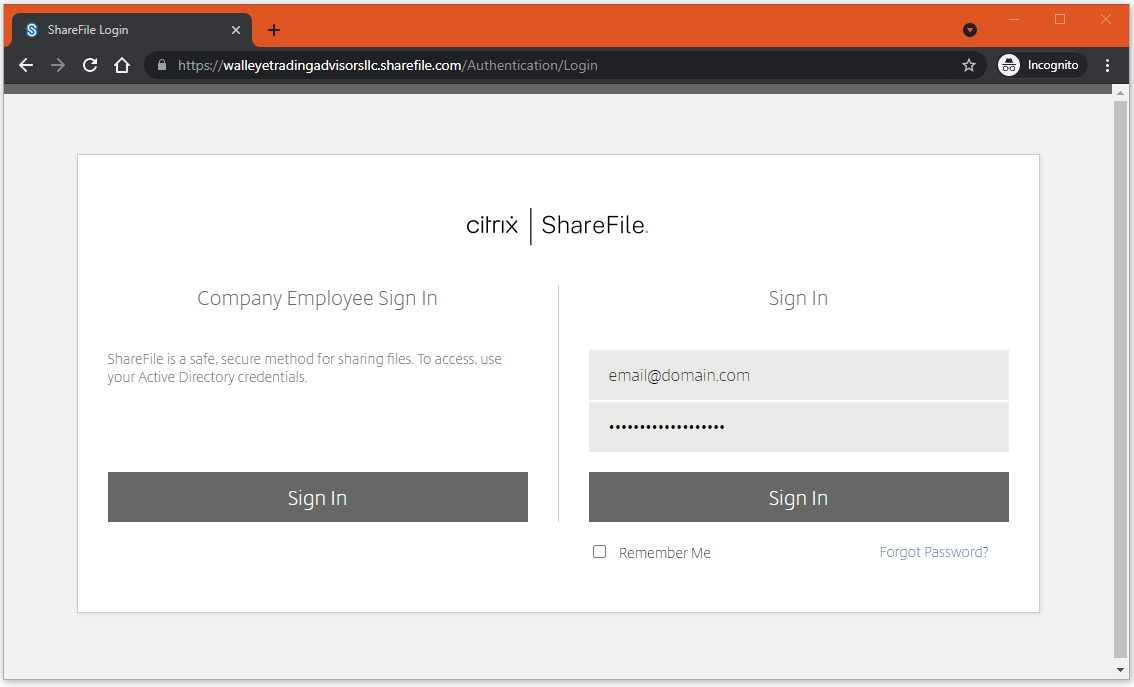Viewport: 1134px width, 687px height.
Task: Open the Forgot Password link
Action: click(934, 552)
